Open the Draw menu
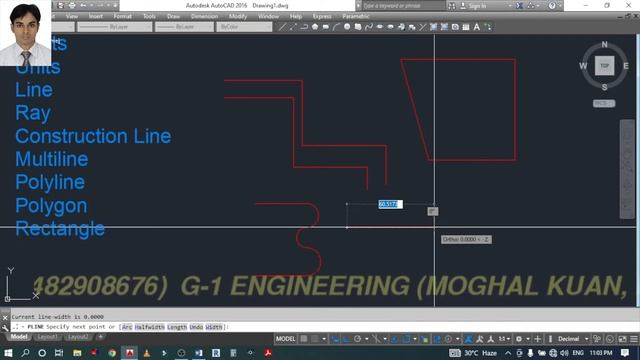The image size is (640, 360). [x=173, y=16]
